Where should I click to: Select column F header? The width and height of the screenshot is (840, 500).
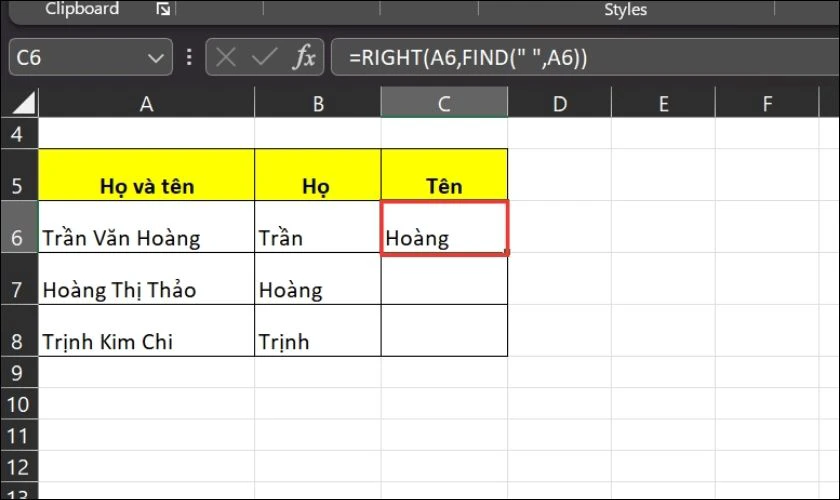click(767, 103)
